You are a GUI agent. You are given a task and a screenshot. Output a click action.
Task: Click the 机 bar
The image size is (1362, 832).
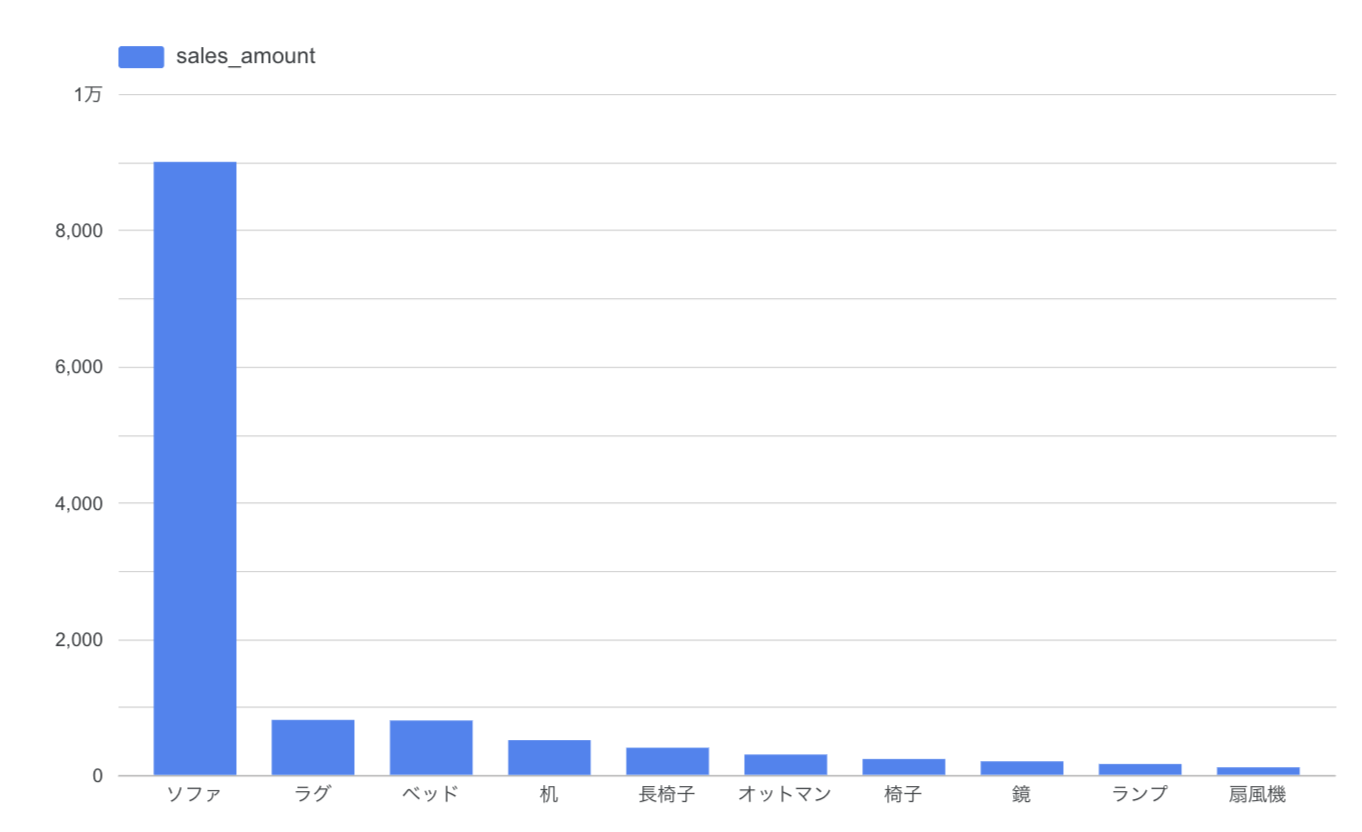click(549, 757)
